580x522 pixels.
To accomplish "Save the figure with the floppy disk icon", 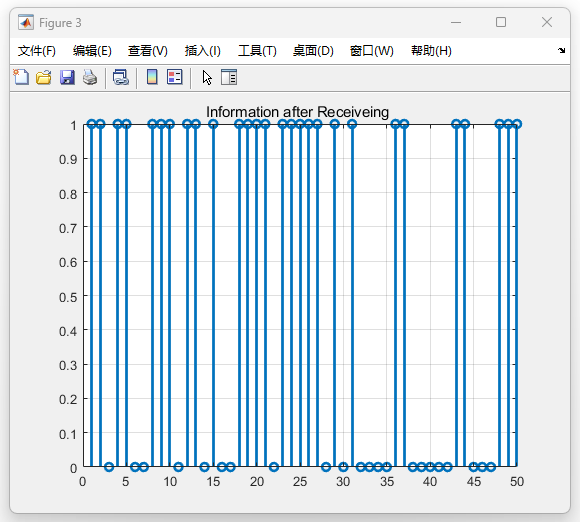I will coord(67,78).
